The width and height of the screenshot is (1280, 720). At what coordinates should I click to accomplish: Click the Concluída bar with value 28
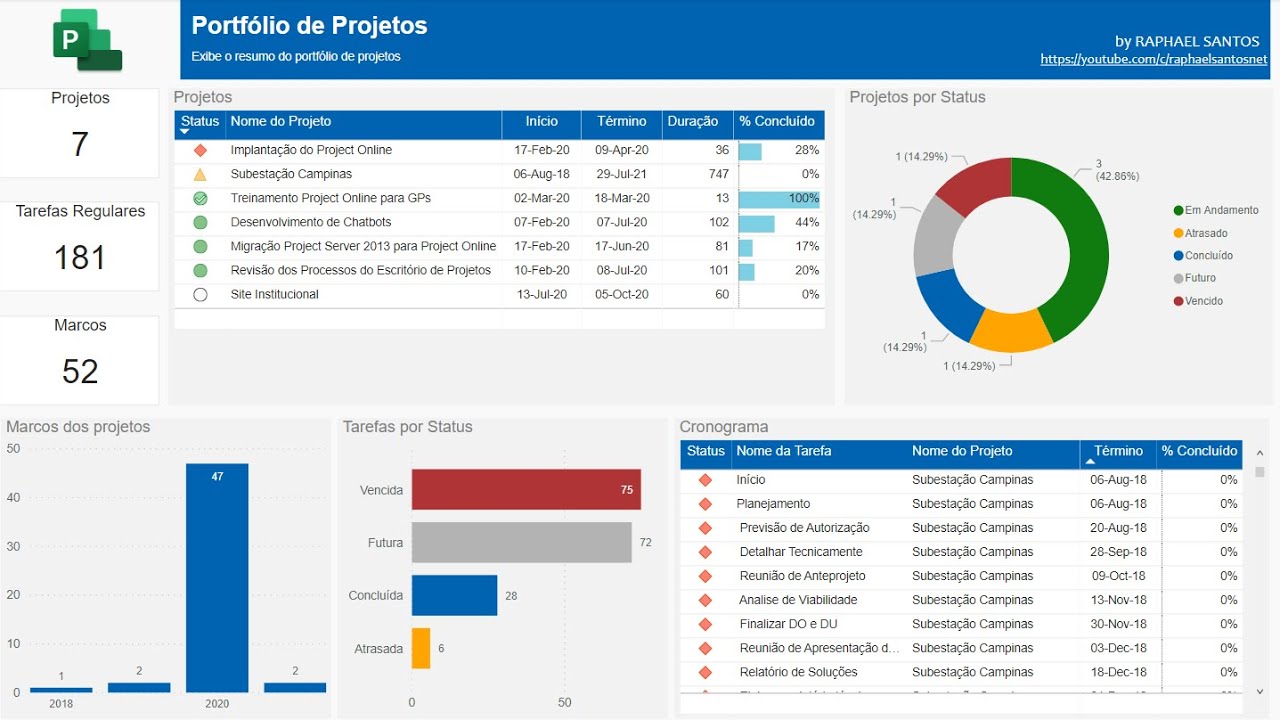[x=455, y=595]
